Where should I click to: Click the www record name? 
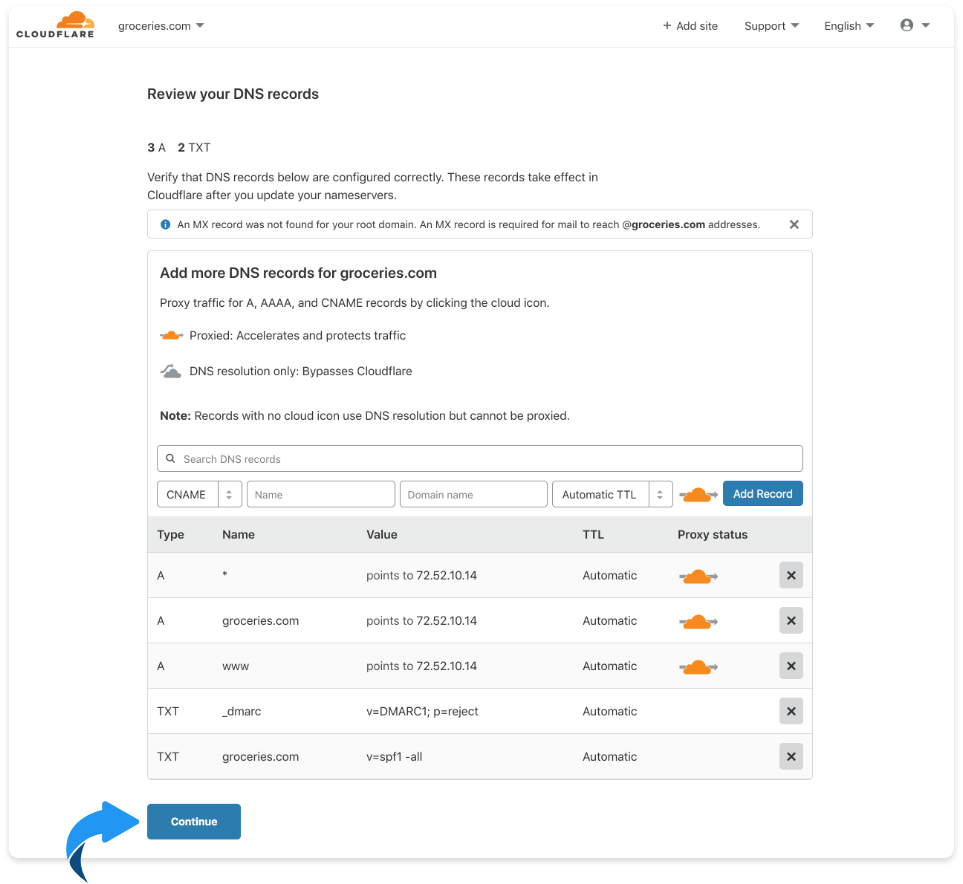point(236,666)
